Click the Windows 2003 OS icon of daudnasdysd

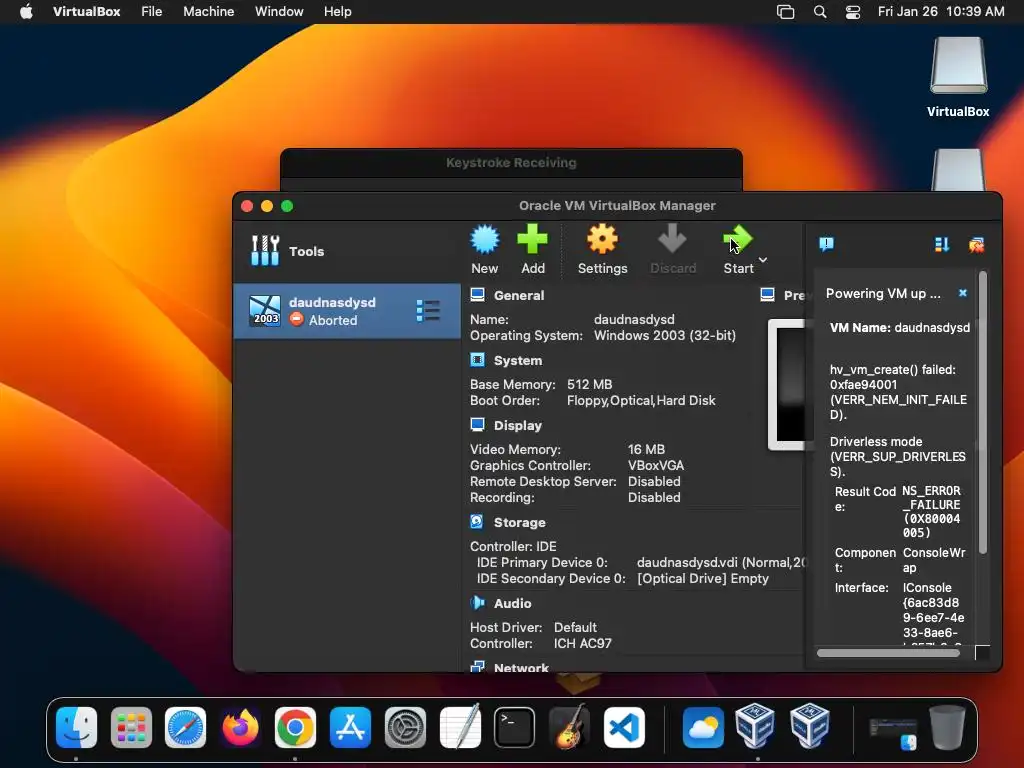pos(264,311)
